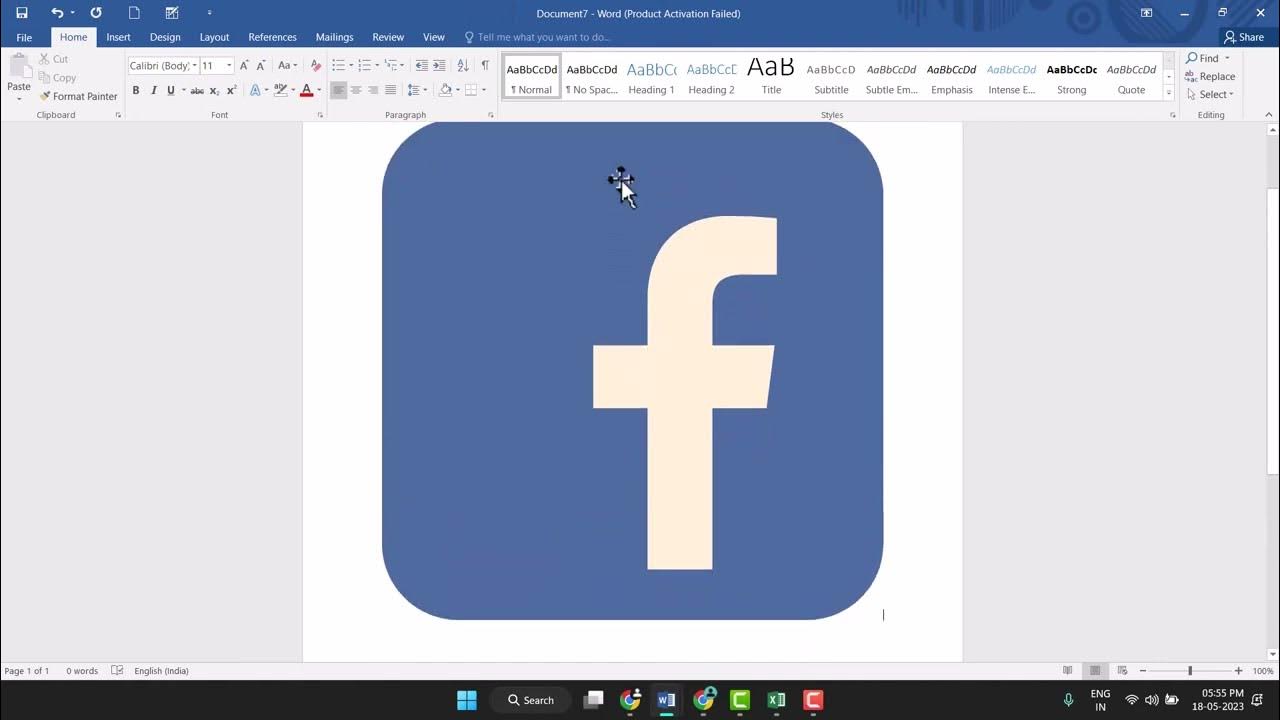Click the Grow Font icon
The width and height of the screenshot is (1280, 720).
[x=244, y=65]
